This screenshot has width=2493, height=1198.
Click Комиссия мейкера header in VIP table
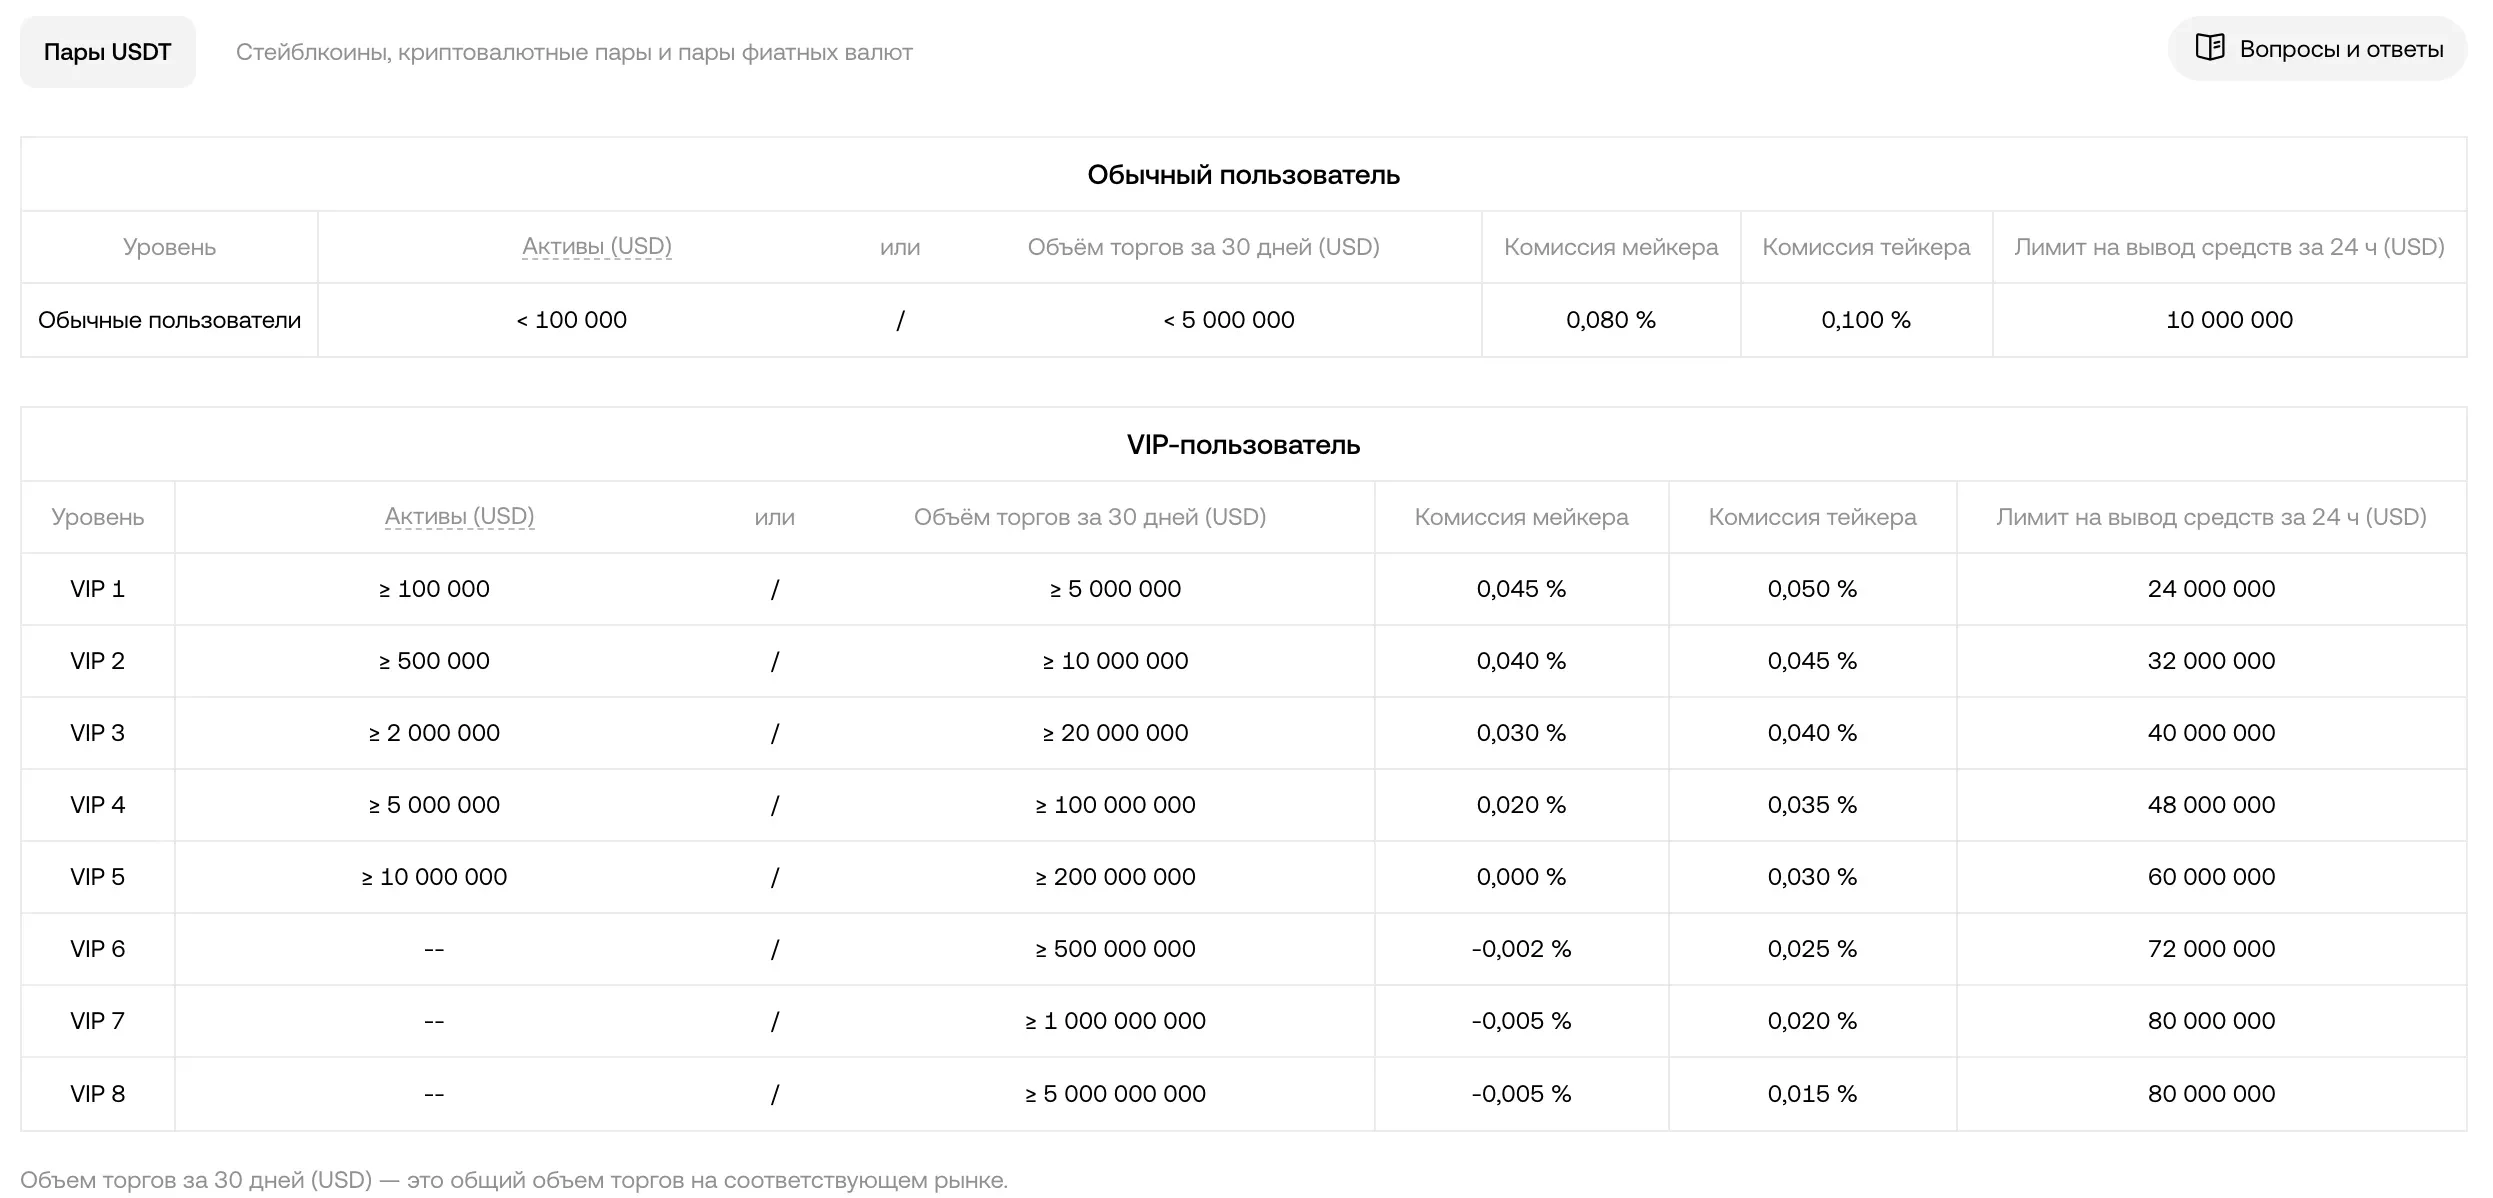(x=1521, y=517)
